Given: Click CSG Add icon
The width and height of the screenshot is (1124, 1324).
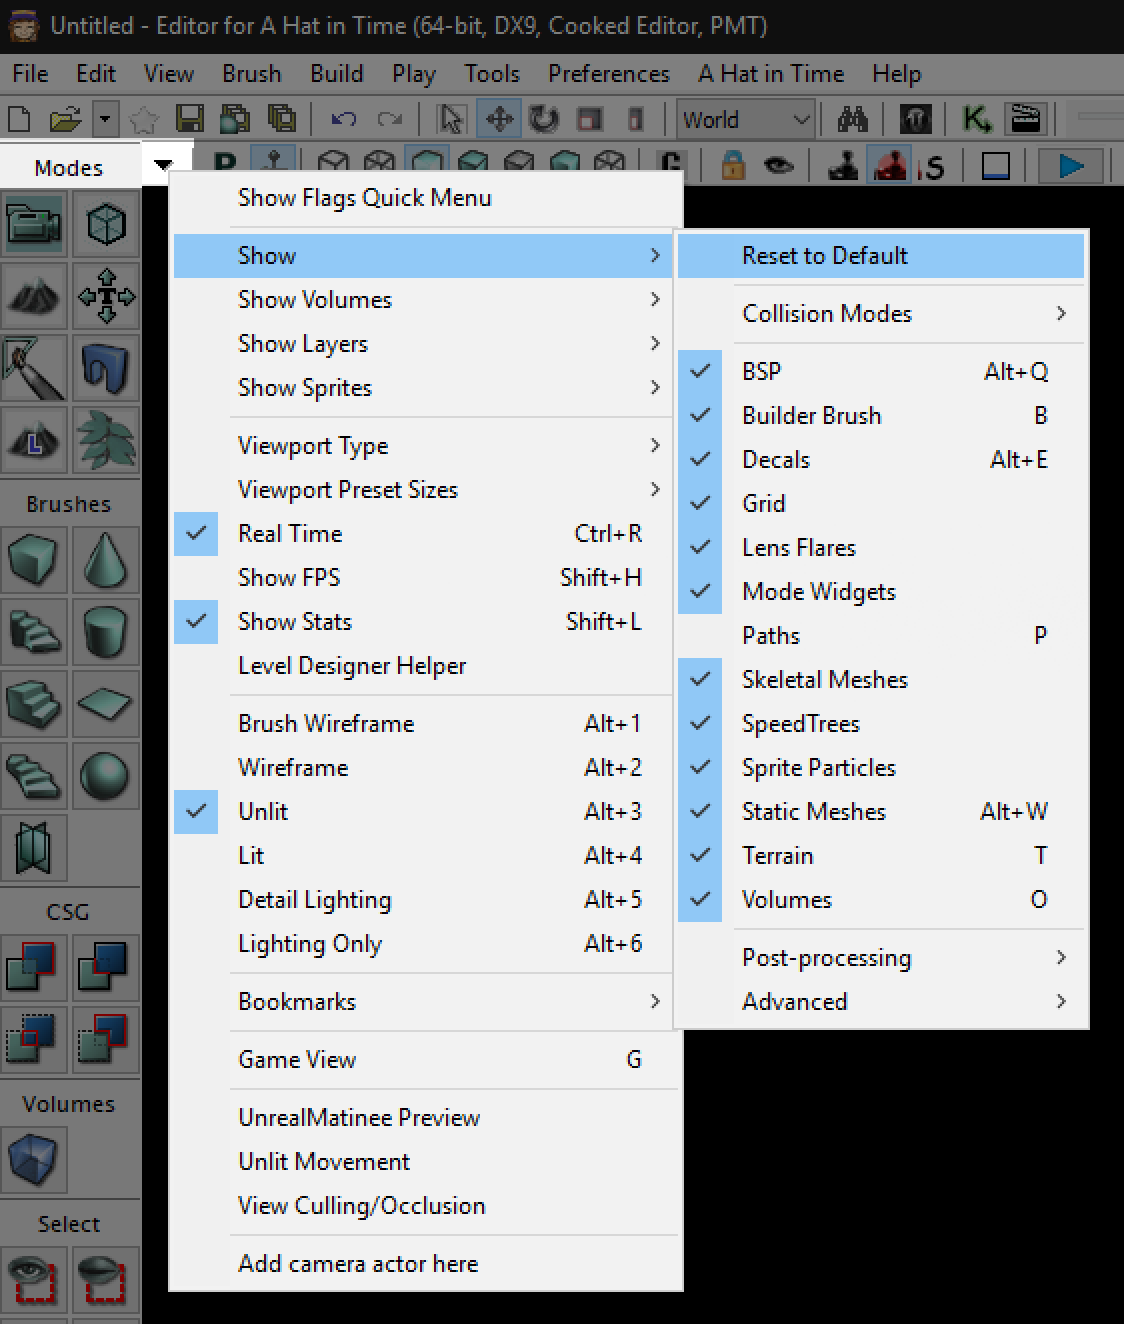Looking at the screenshot, I should click(34, 969).
